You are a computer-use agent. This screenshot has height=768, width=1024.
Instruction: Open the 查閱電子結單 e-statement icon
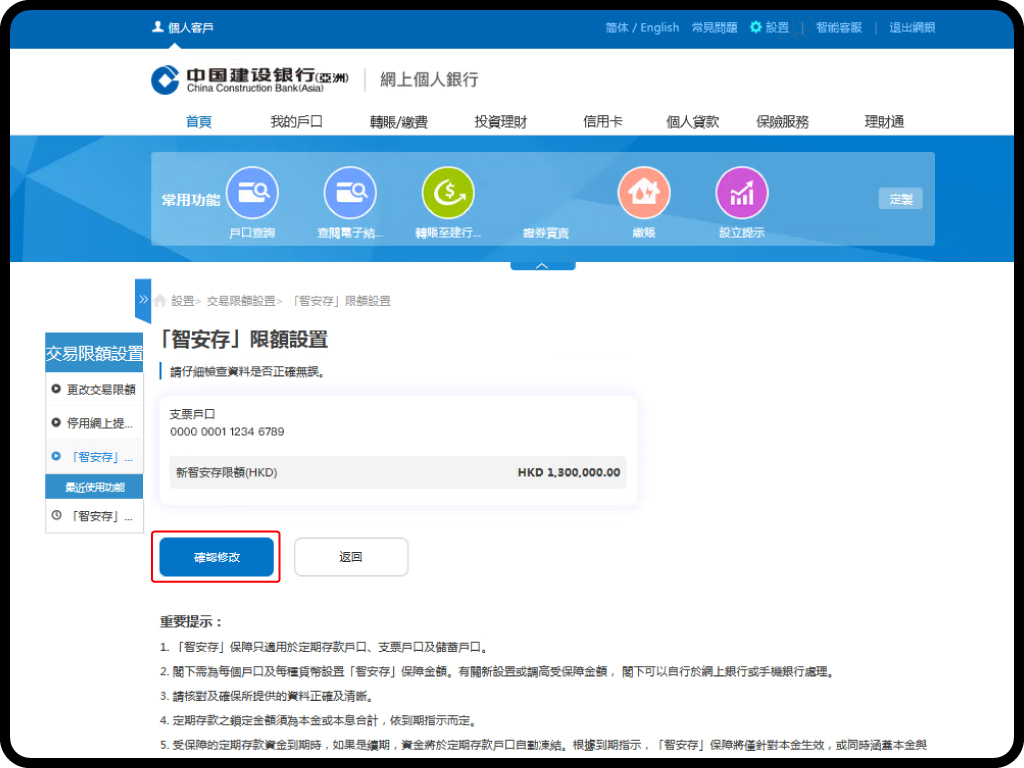click(x=350, y=193)
